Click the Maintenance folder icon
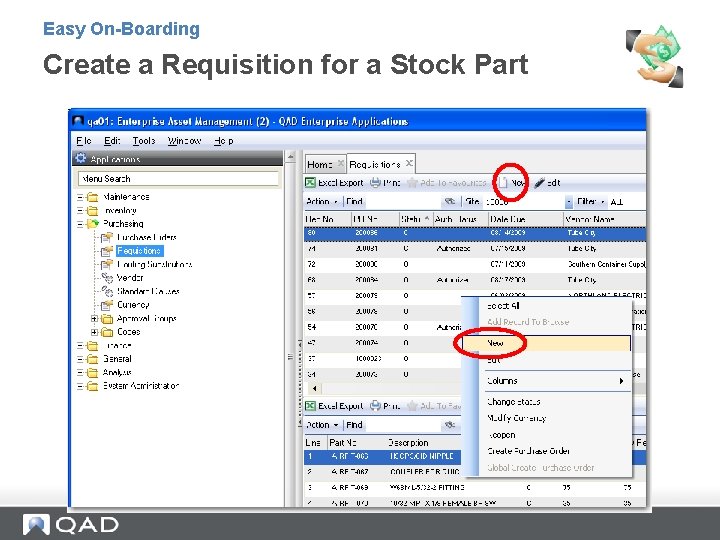The height and width of the screenshot is (540, 720). [x=93, y=197]
